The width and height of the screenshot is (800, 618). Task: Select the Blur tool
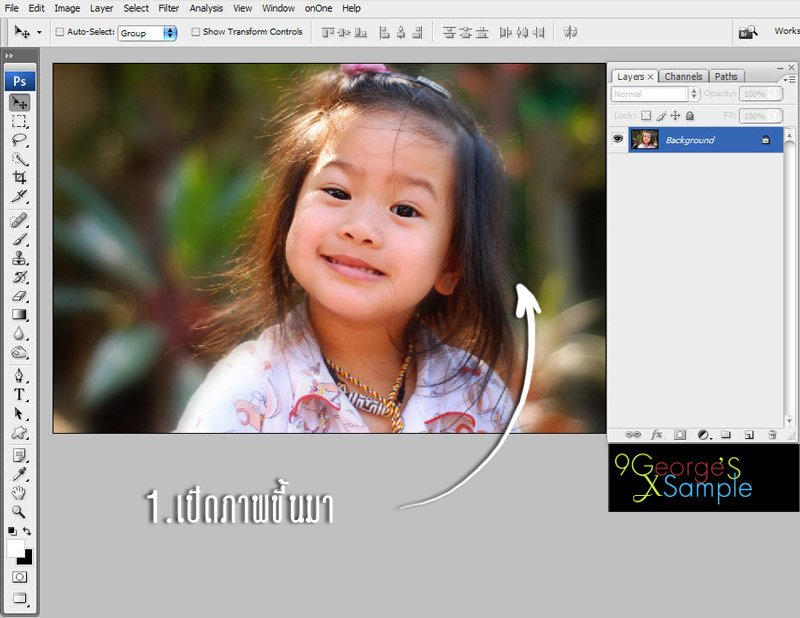pos(19,333)
